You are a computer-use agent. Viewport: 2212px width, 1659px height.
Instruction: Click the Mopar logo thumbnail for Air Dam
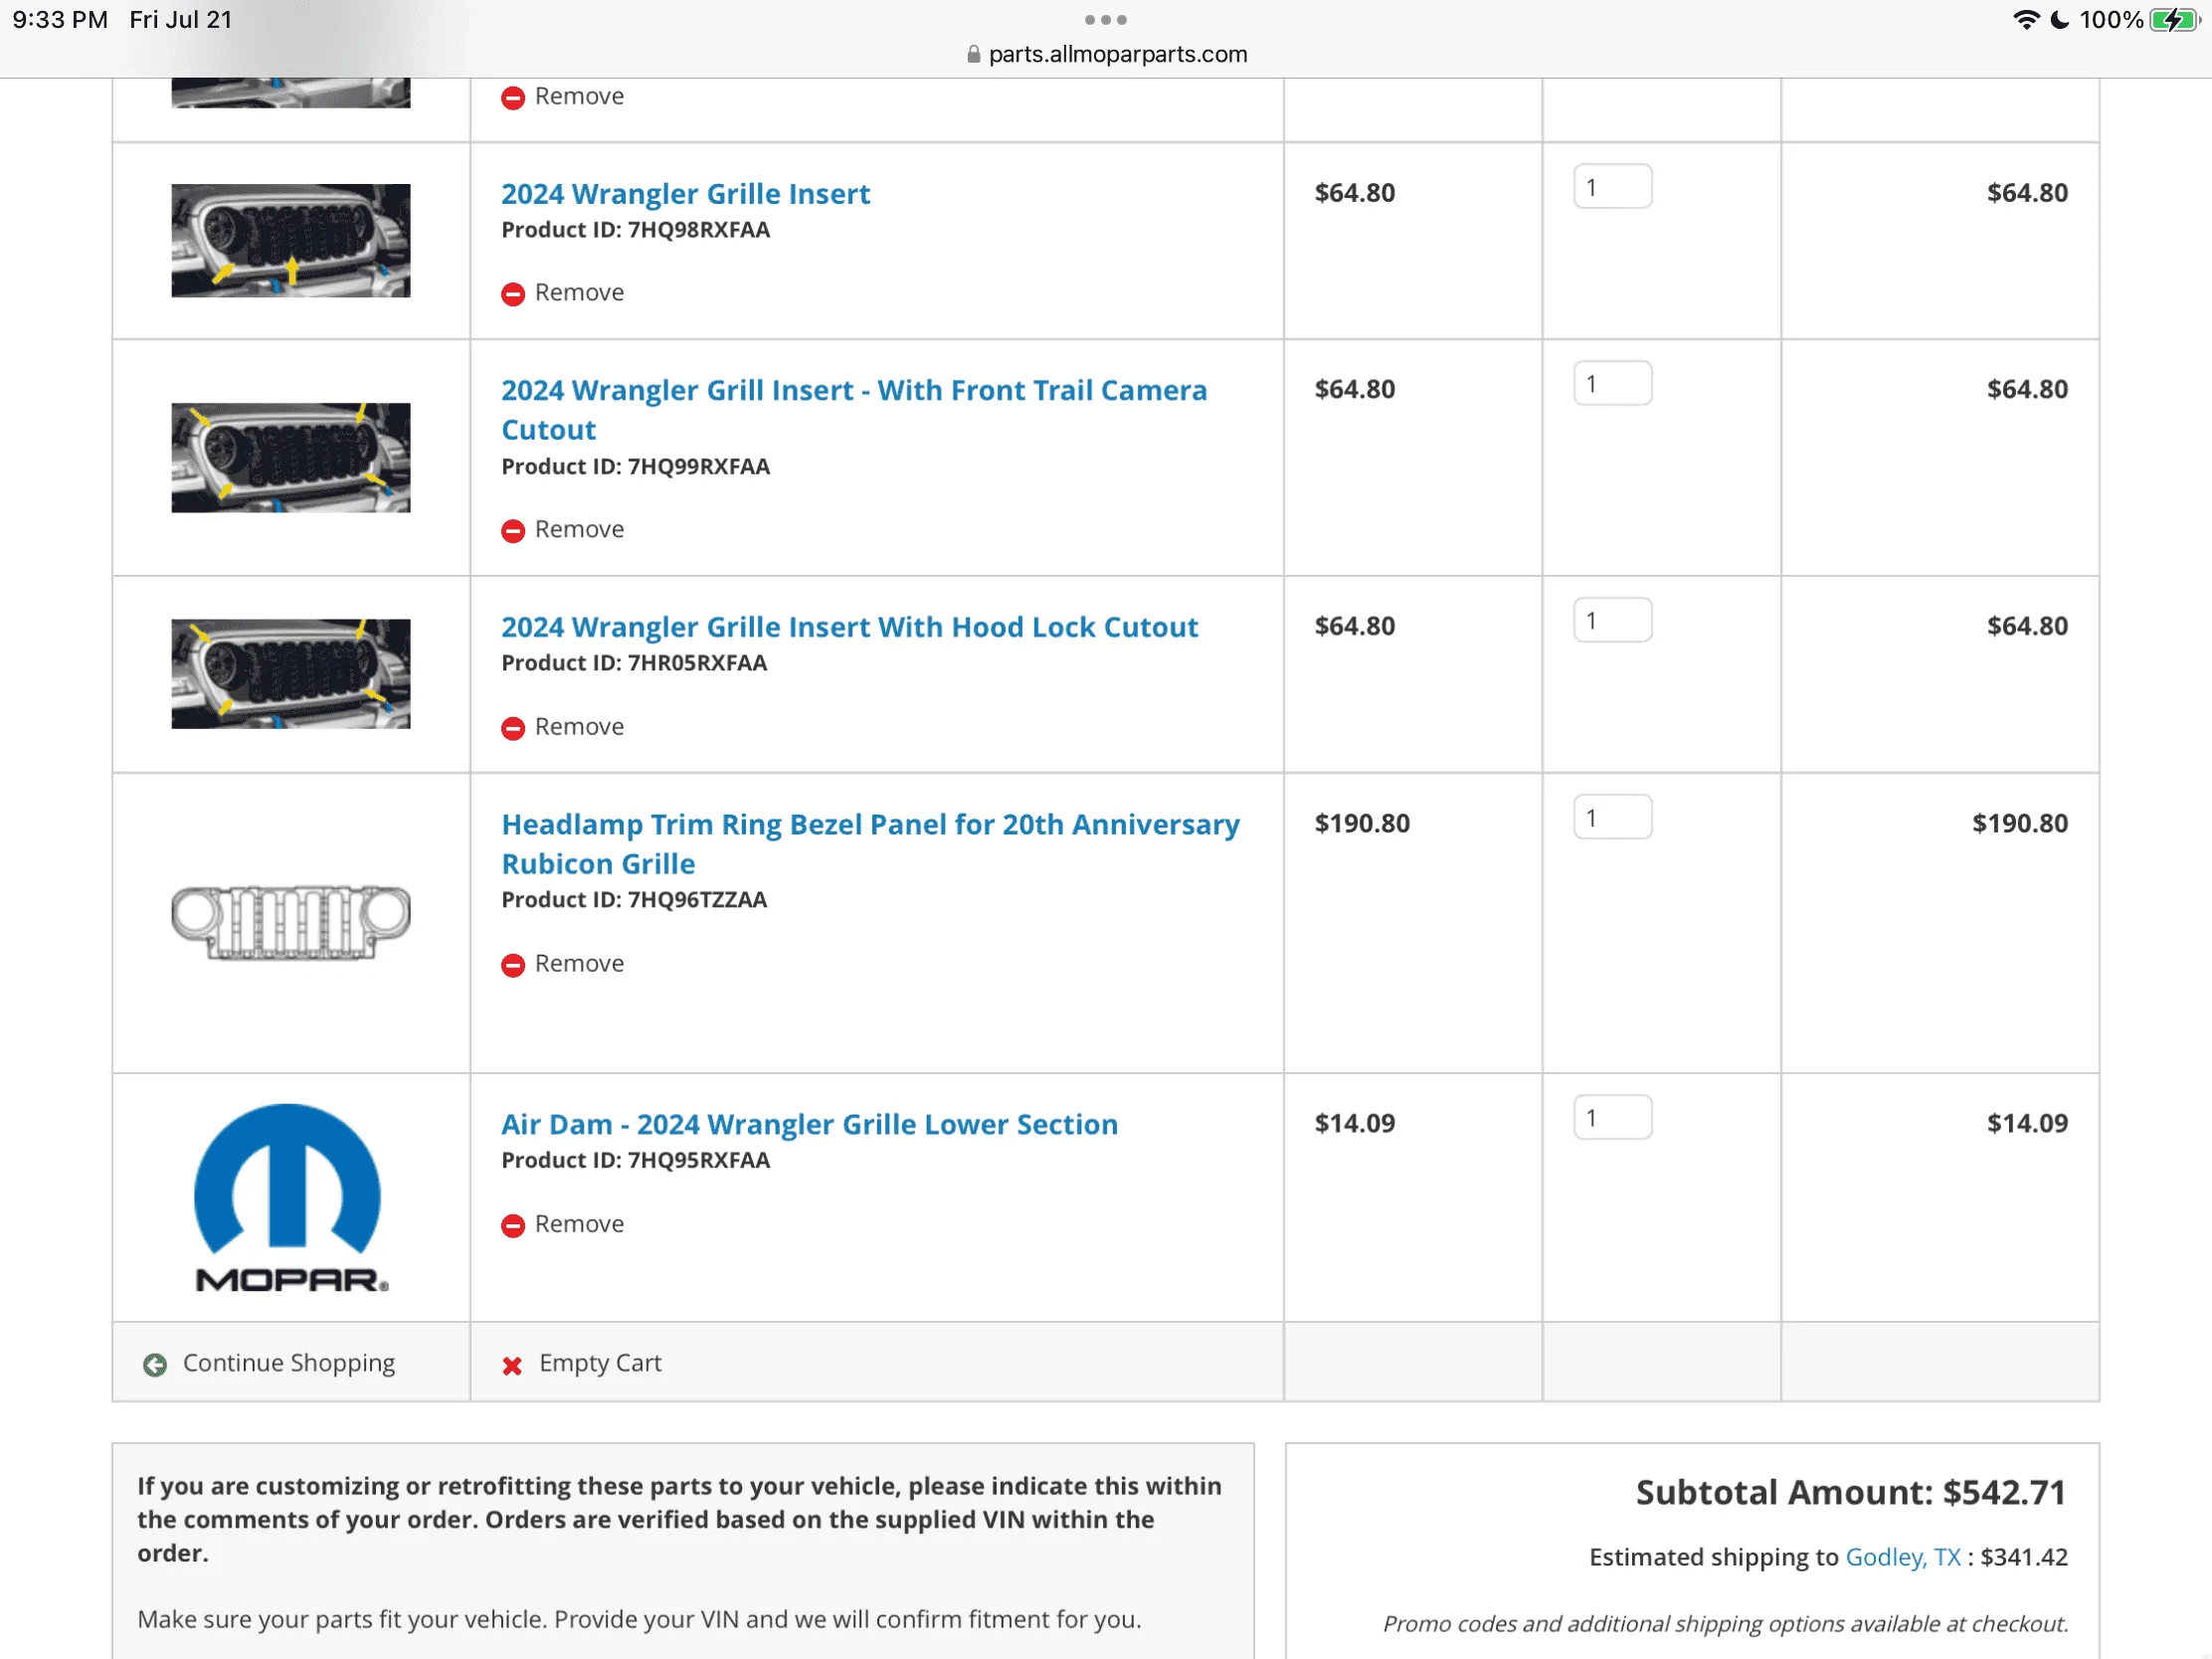coord(291,1198)
